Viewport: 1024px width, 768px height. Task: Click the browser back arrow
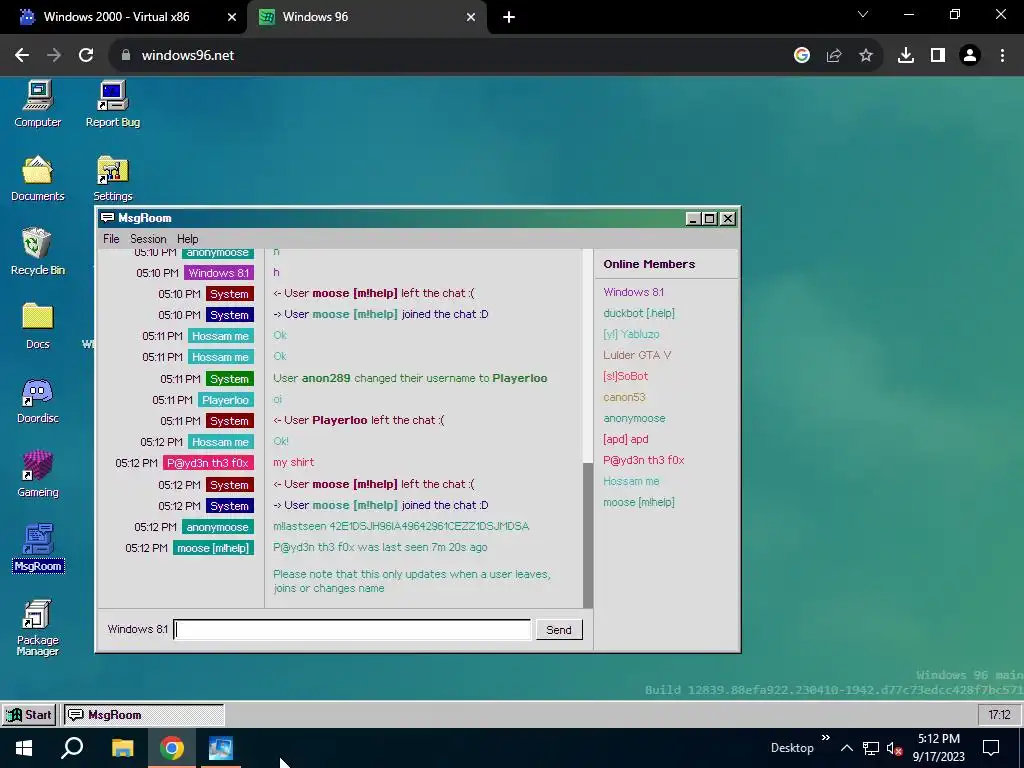tap(22, 55)
